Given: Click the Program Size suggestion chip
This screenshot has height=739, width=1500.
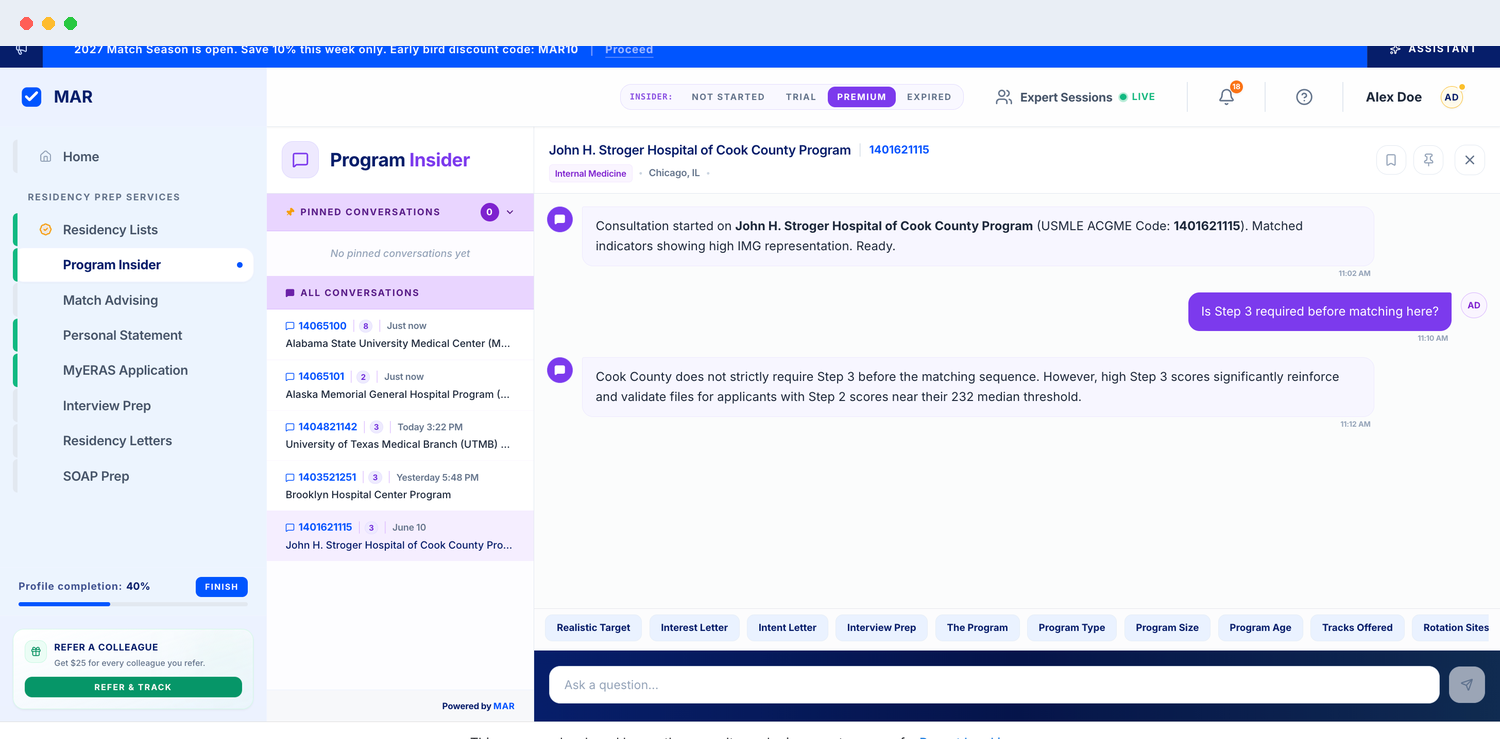Looking at the screenshot, I should click(x=1167, y=628).
